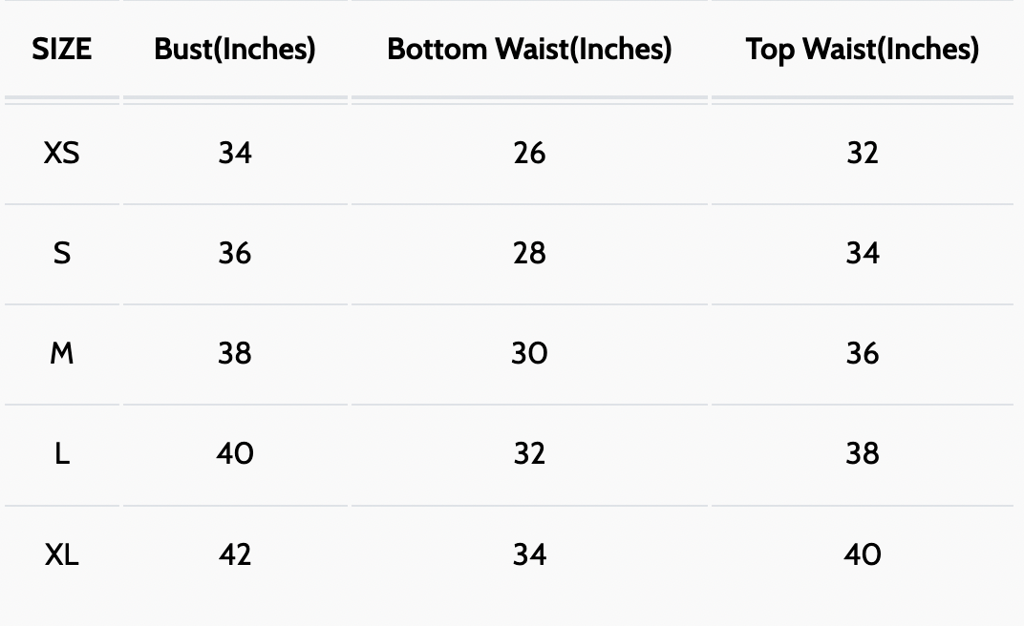This screenshot has width=1024, height=626.
Task: Select the XS size row label
Action: click(61, 153)
